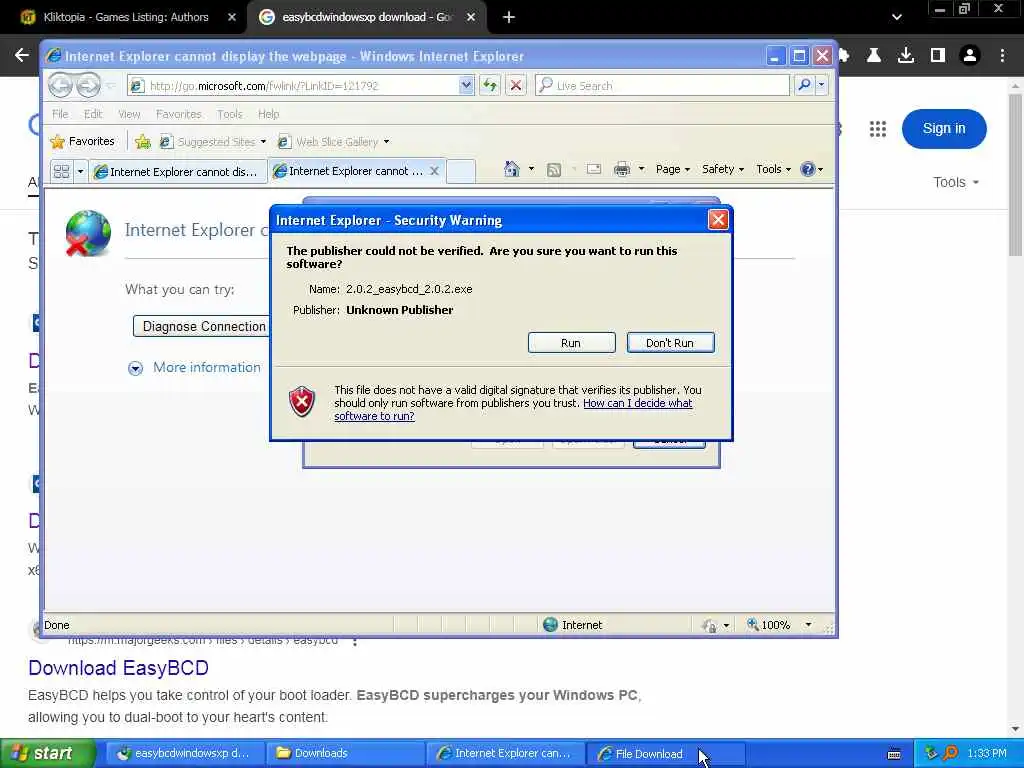Open the Favorites menu in menu bar

[179, 114]
